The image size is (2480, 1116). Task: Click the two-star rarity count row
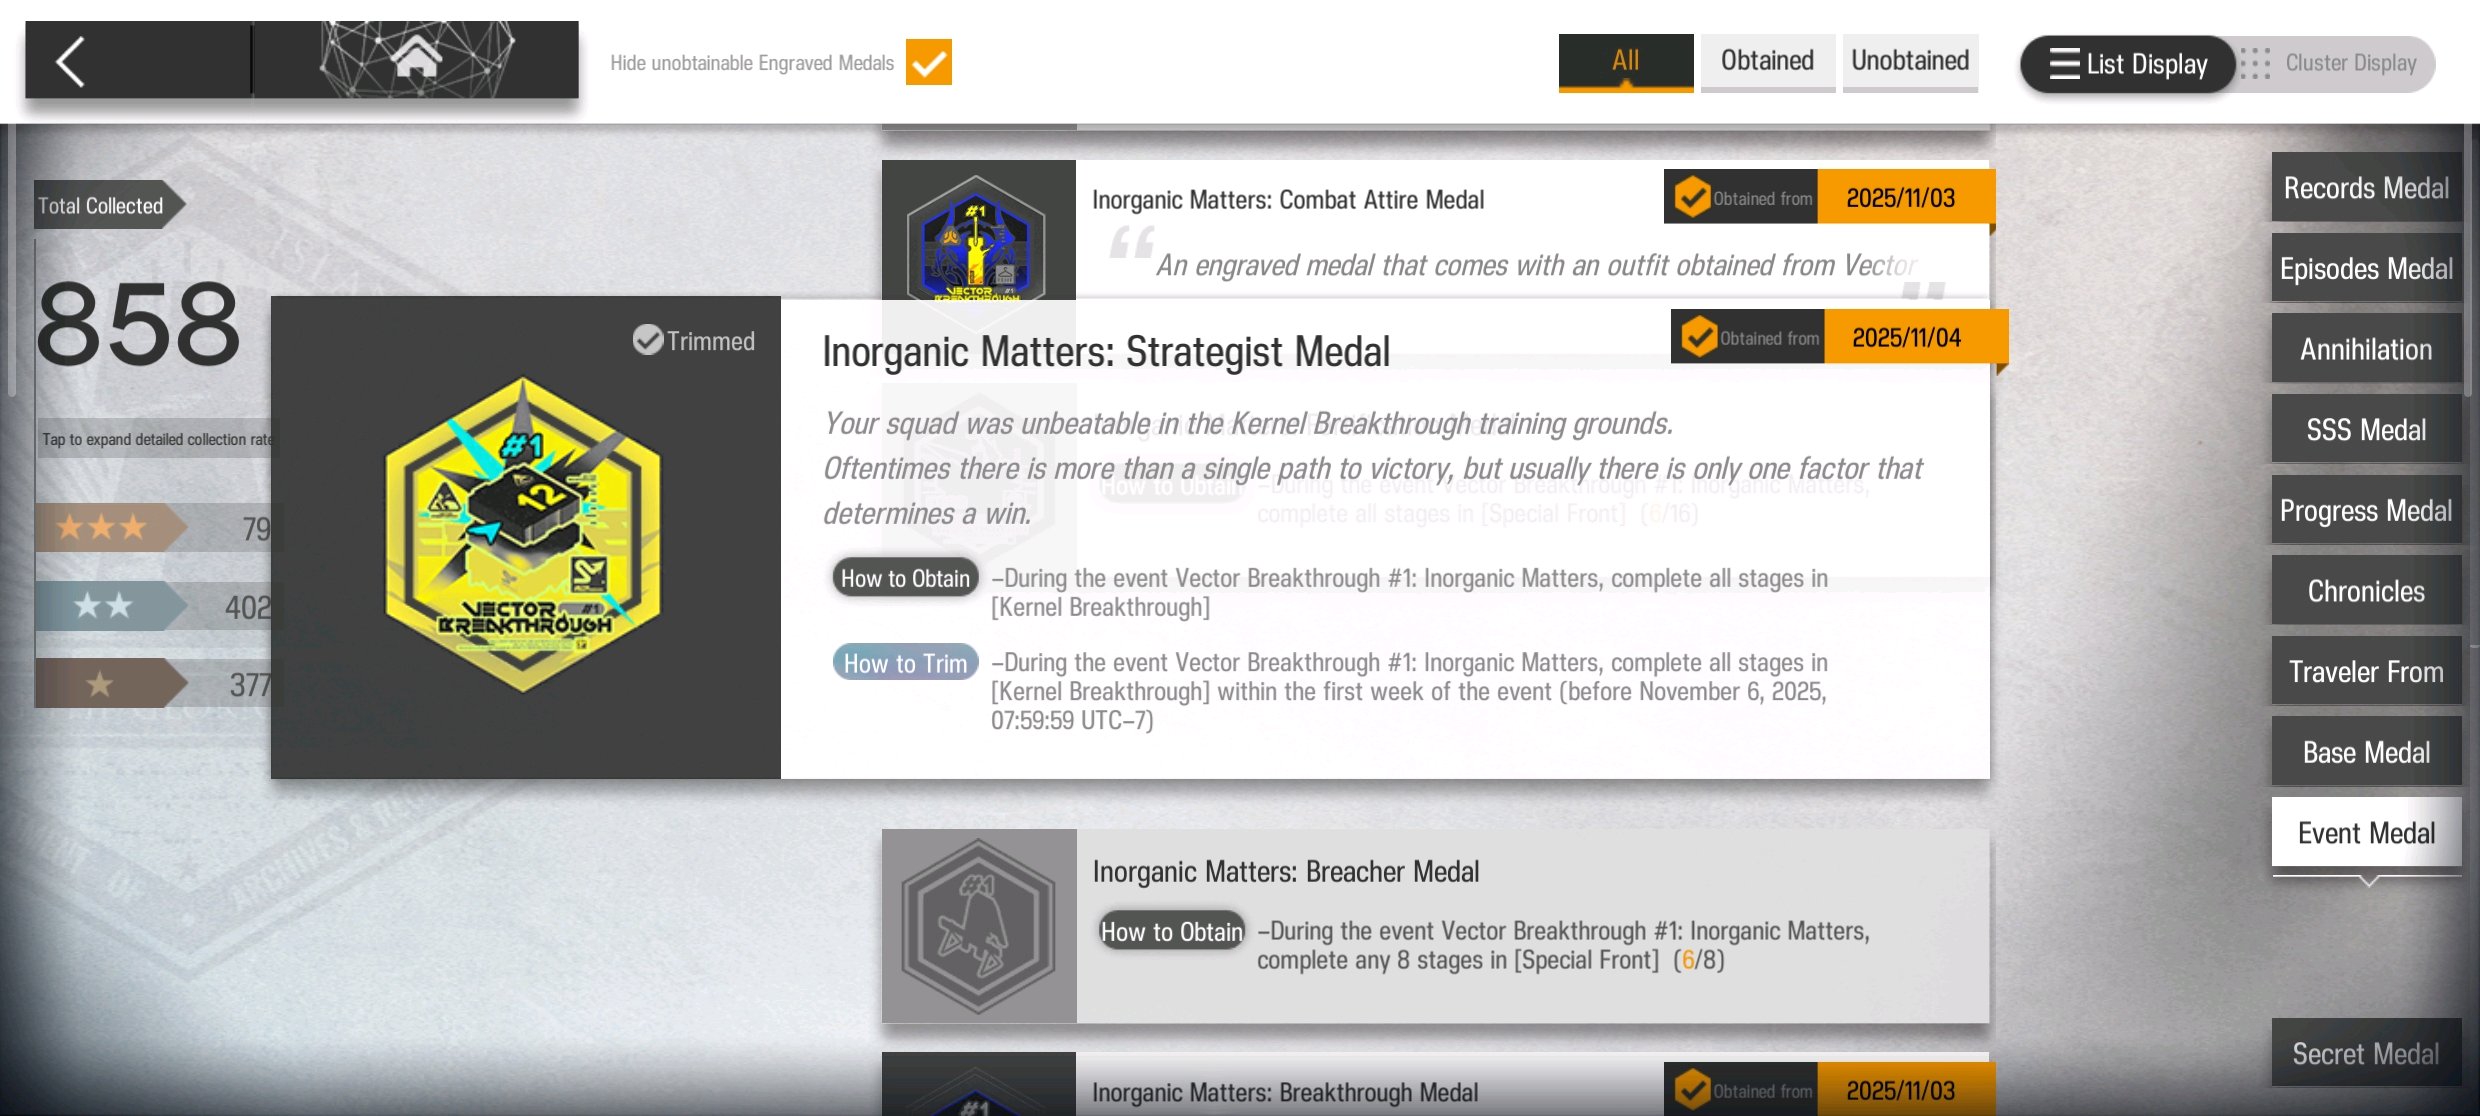155,606
